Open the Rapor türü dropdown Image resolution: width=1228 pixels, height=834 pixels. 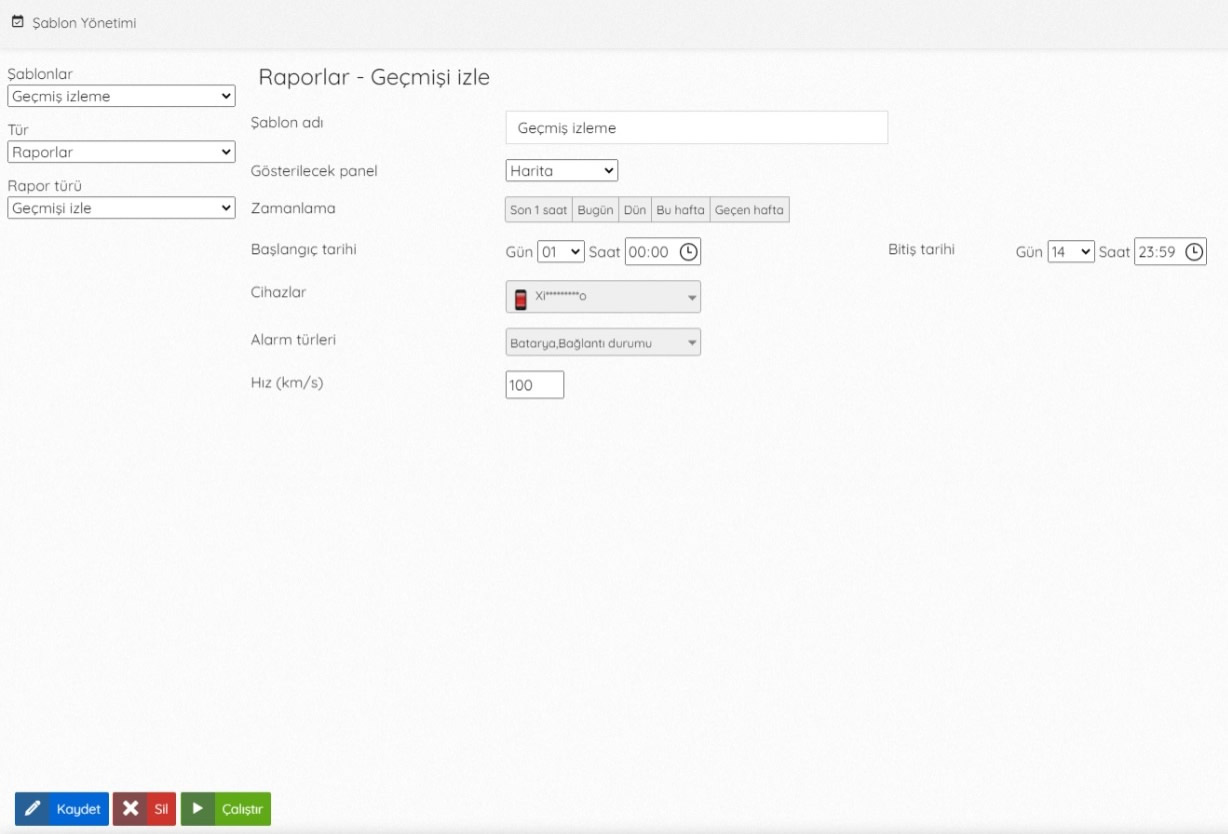121,208
